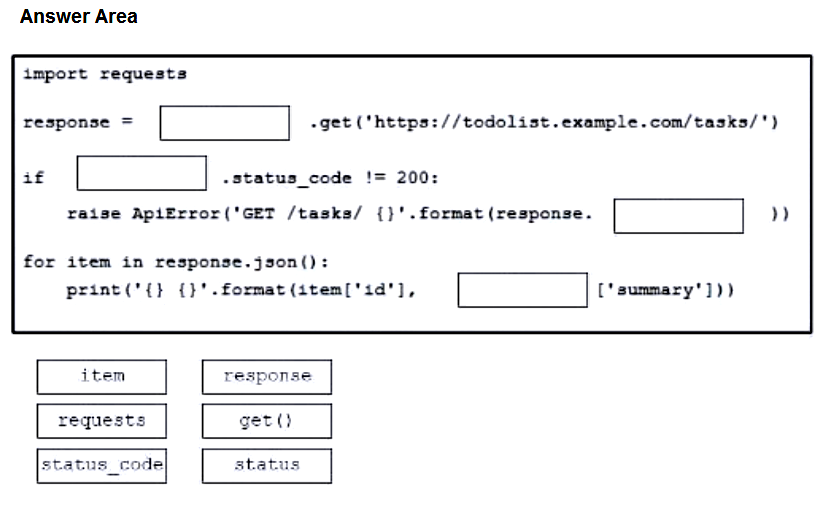The height and width of the screenshot is (518, 838).
Task: Click the '.status_code != 200:' text
Action: tap(330, 177)
